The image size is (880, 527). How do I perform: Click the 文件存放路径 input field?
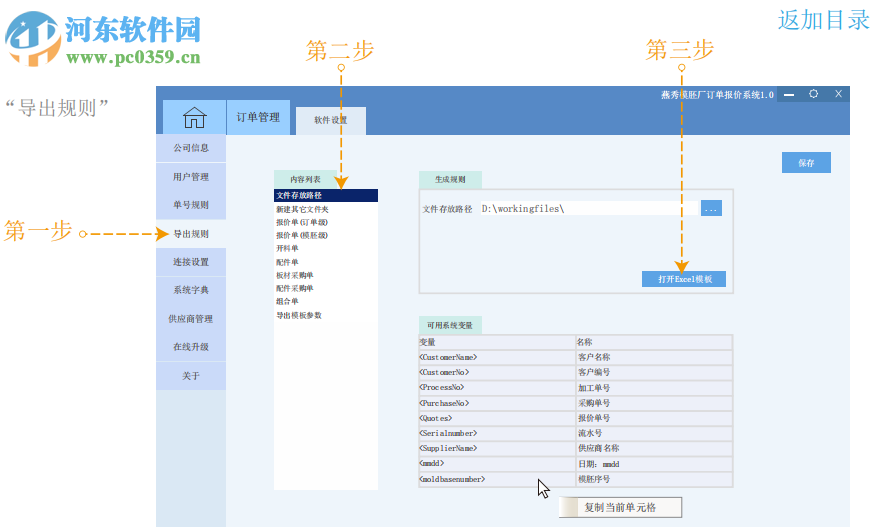(589, 208)
